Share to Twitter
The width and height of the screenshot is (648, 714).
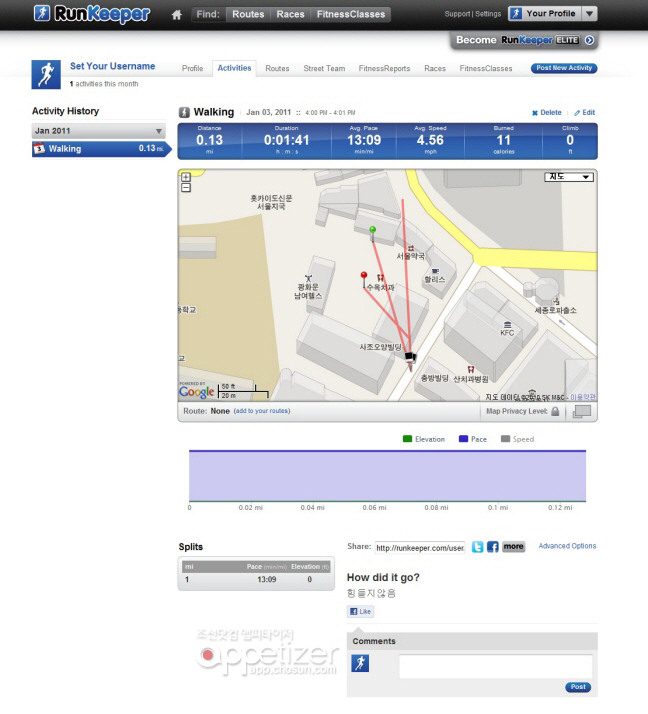coord(477,547)
